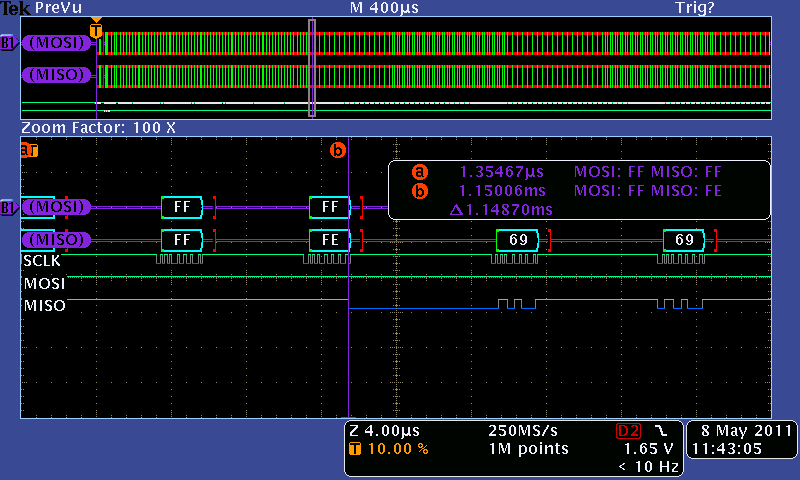Screen dimensions: 800x480
Task: Click the D2 trigger source indicator
Action: tap(628, 432)
